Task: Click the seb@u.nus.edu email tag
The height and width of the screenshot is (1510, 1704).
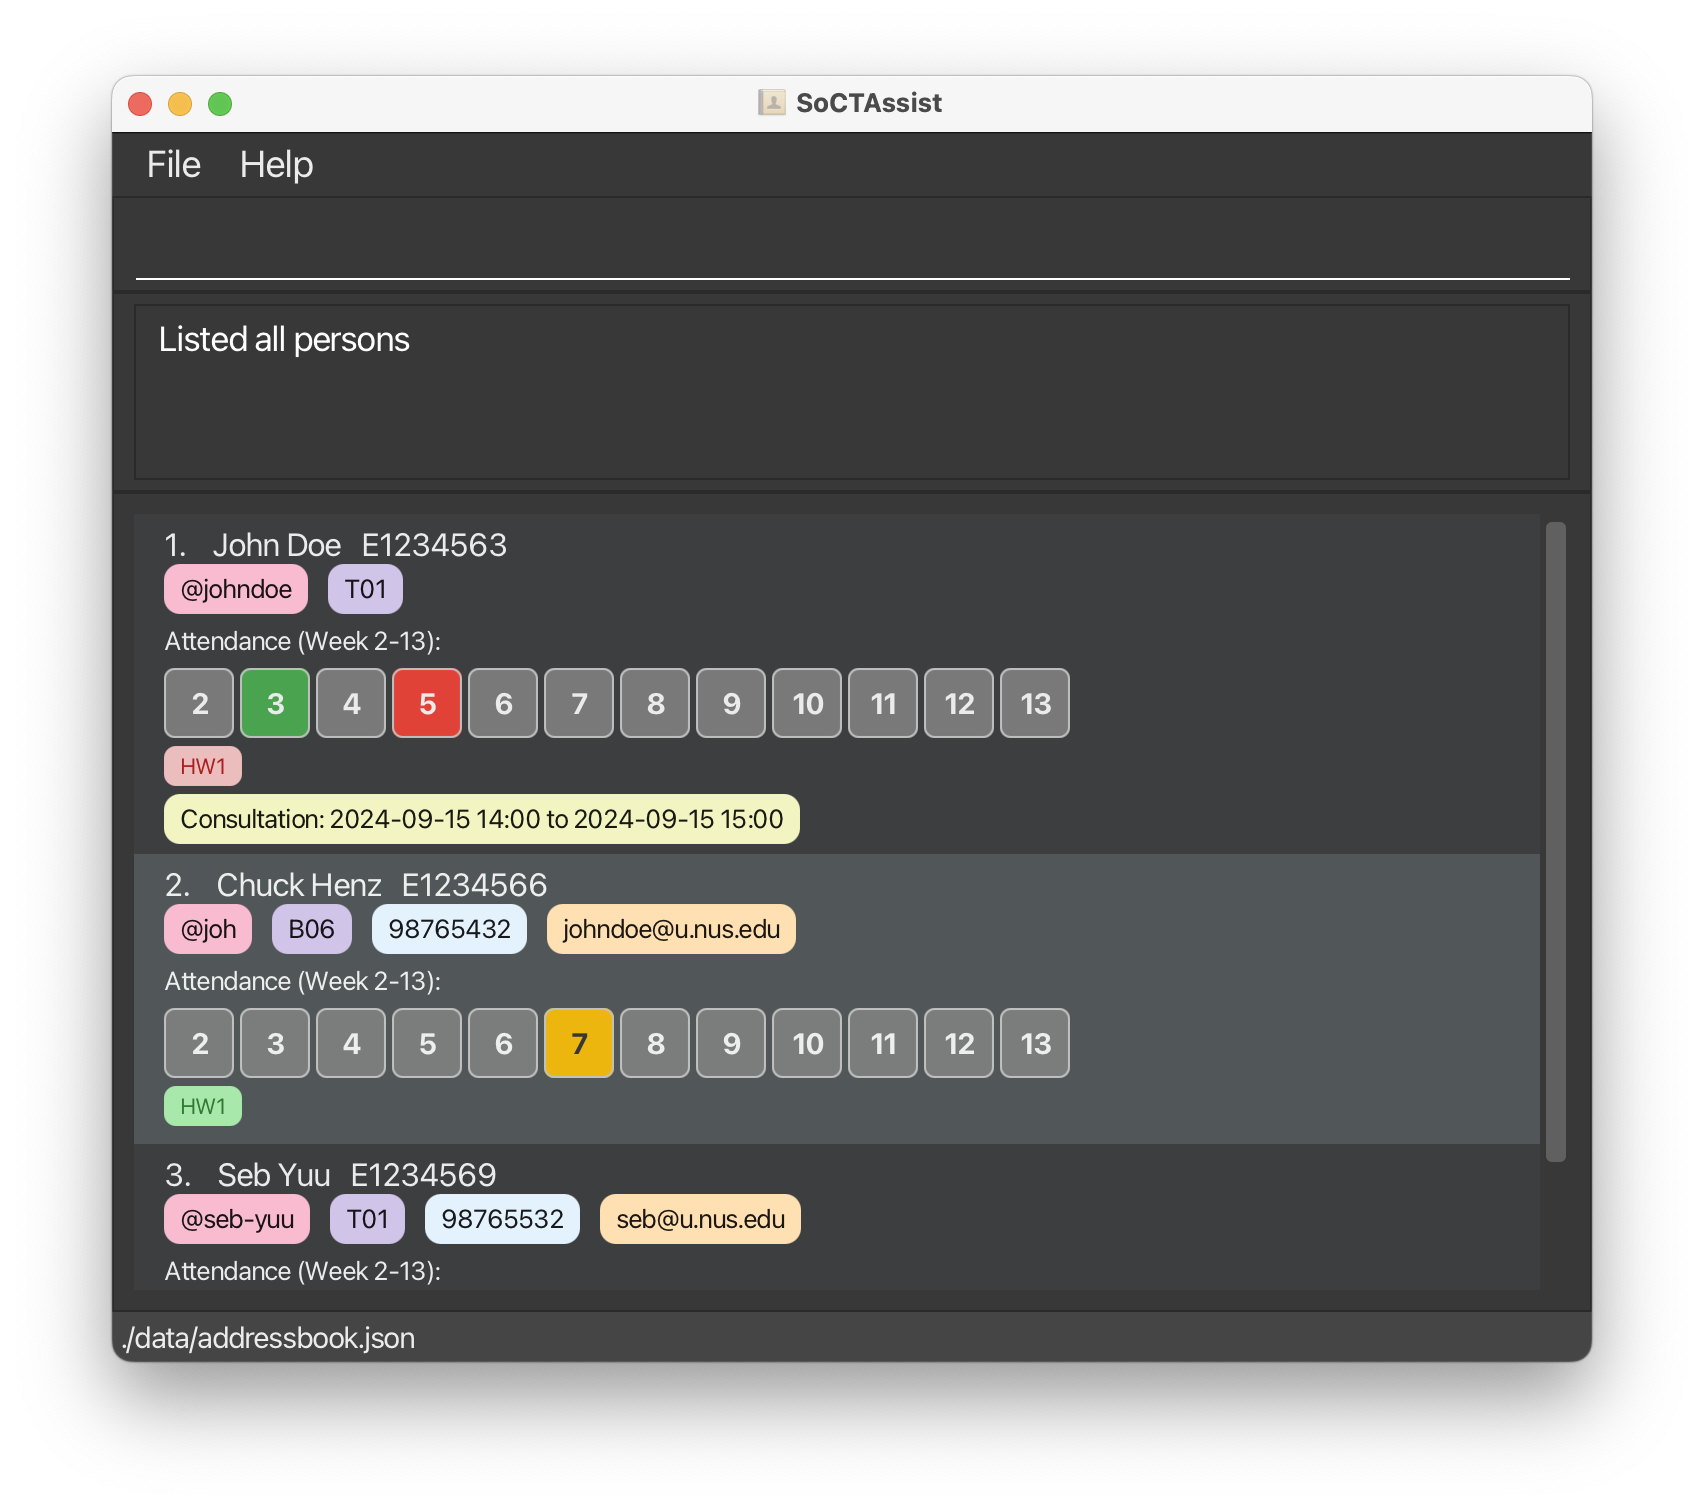Action: point(700,1219)
